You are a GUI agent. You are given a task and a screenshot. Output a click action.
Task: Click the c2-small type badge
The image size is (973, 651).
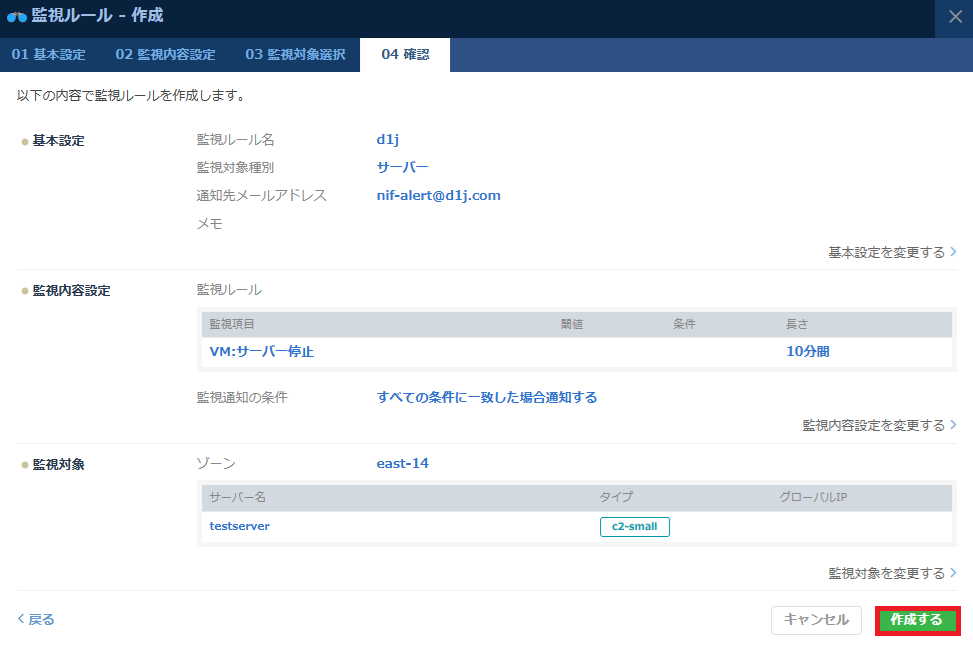(x=634, y=527)
